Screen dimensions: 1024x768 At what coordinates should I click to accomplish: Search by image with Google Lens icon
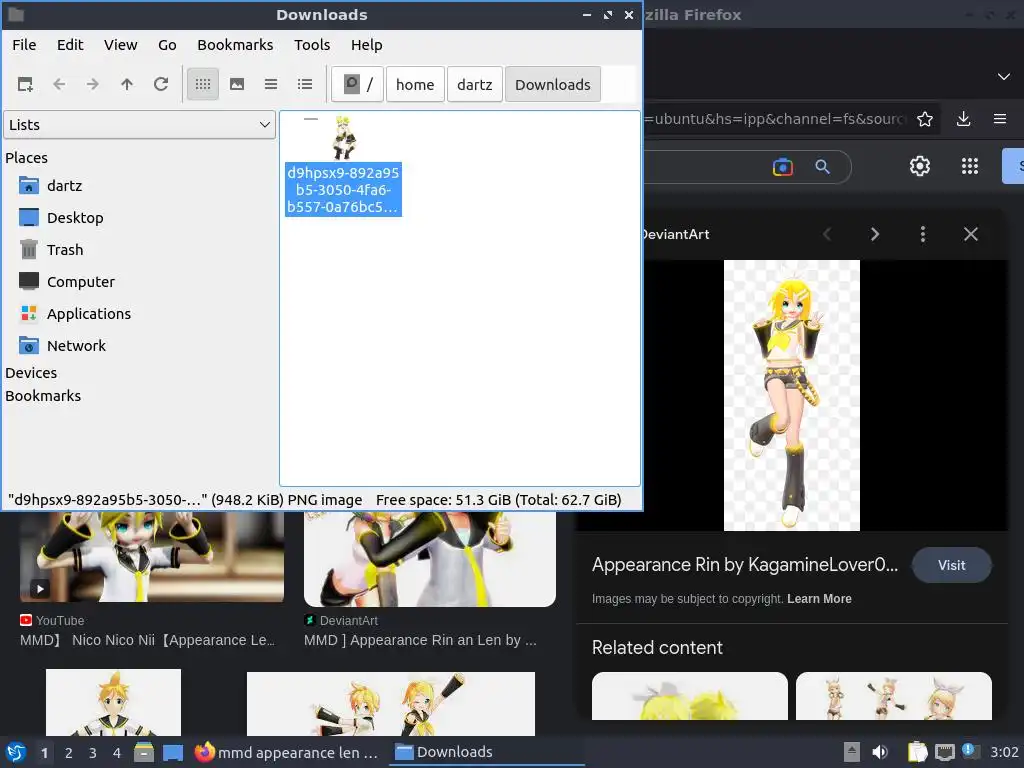[x=783, y=167]
